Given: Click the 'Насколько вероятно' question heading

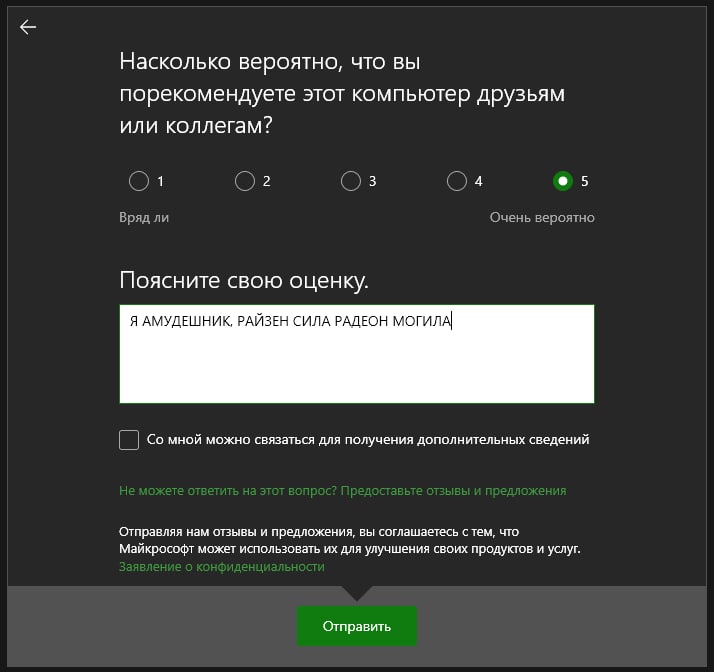Looking at the screenshot, I should tap(342, 93).
